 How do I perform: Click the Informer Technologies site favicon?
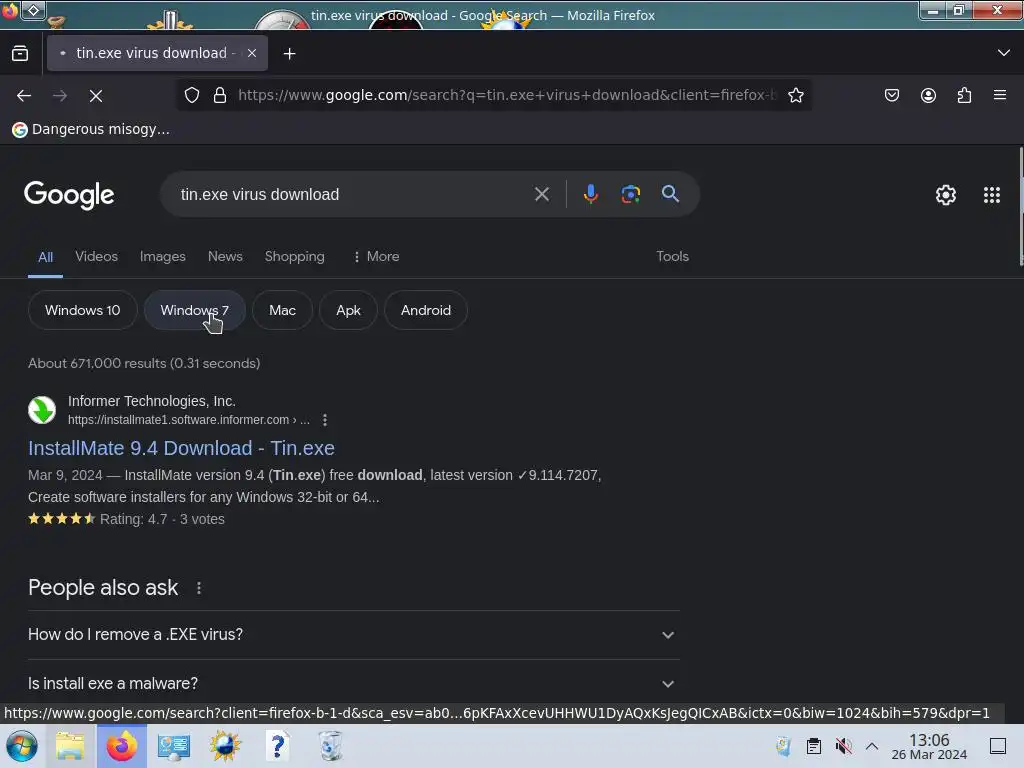[x=42, y=410]
